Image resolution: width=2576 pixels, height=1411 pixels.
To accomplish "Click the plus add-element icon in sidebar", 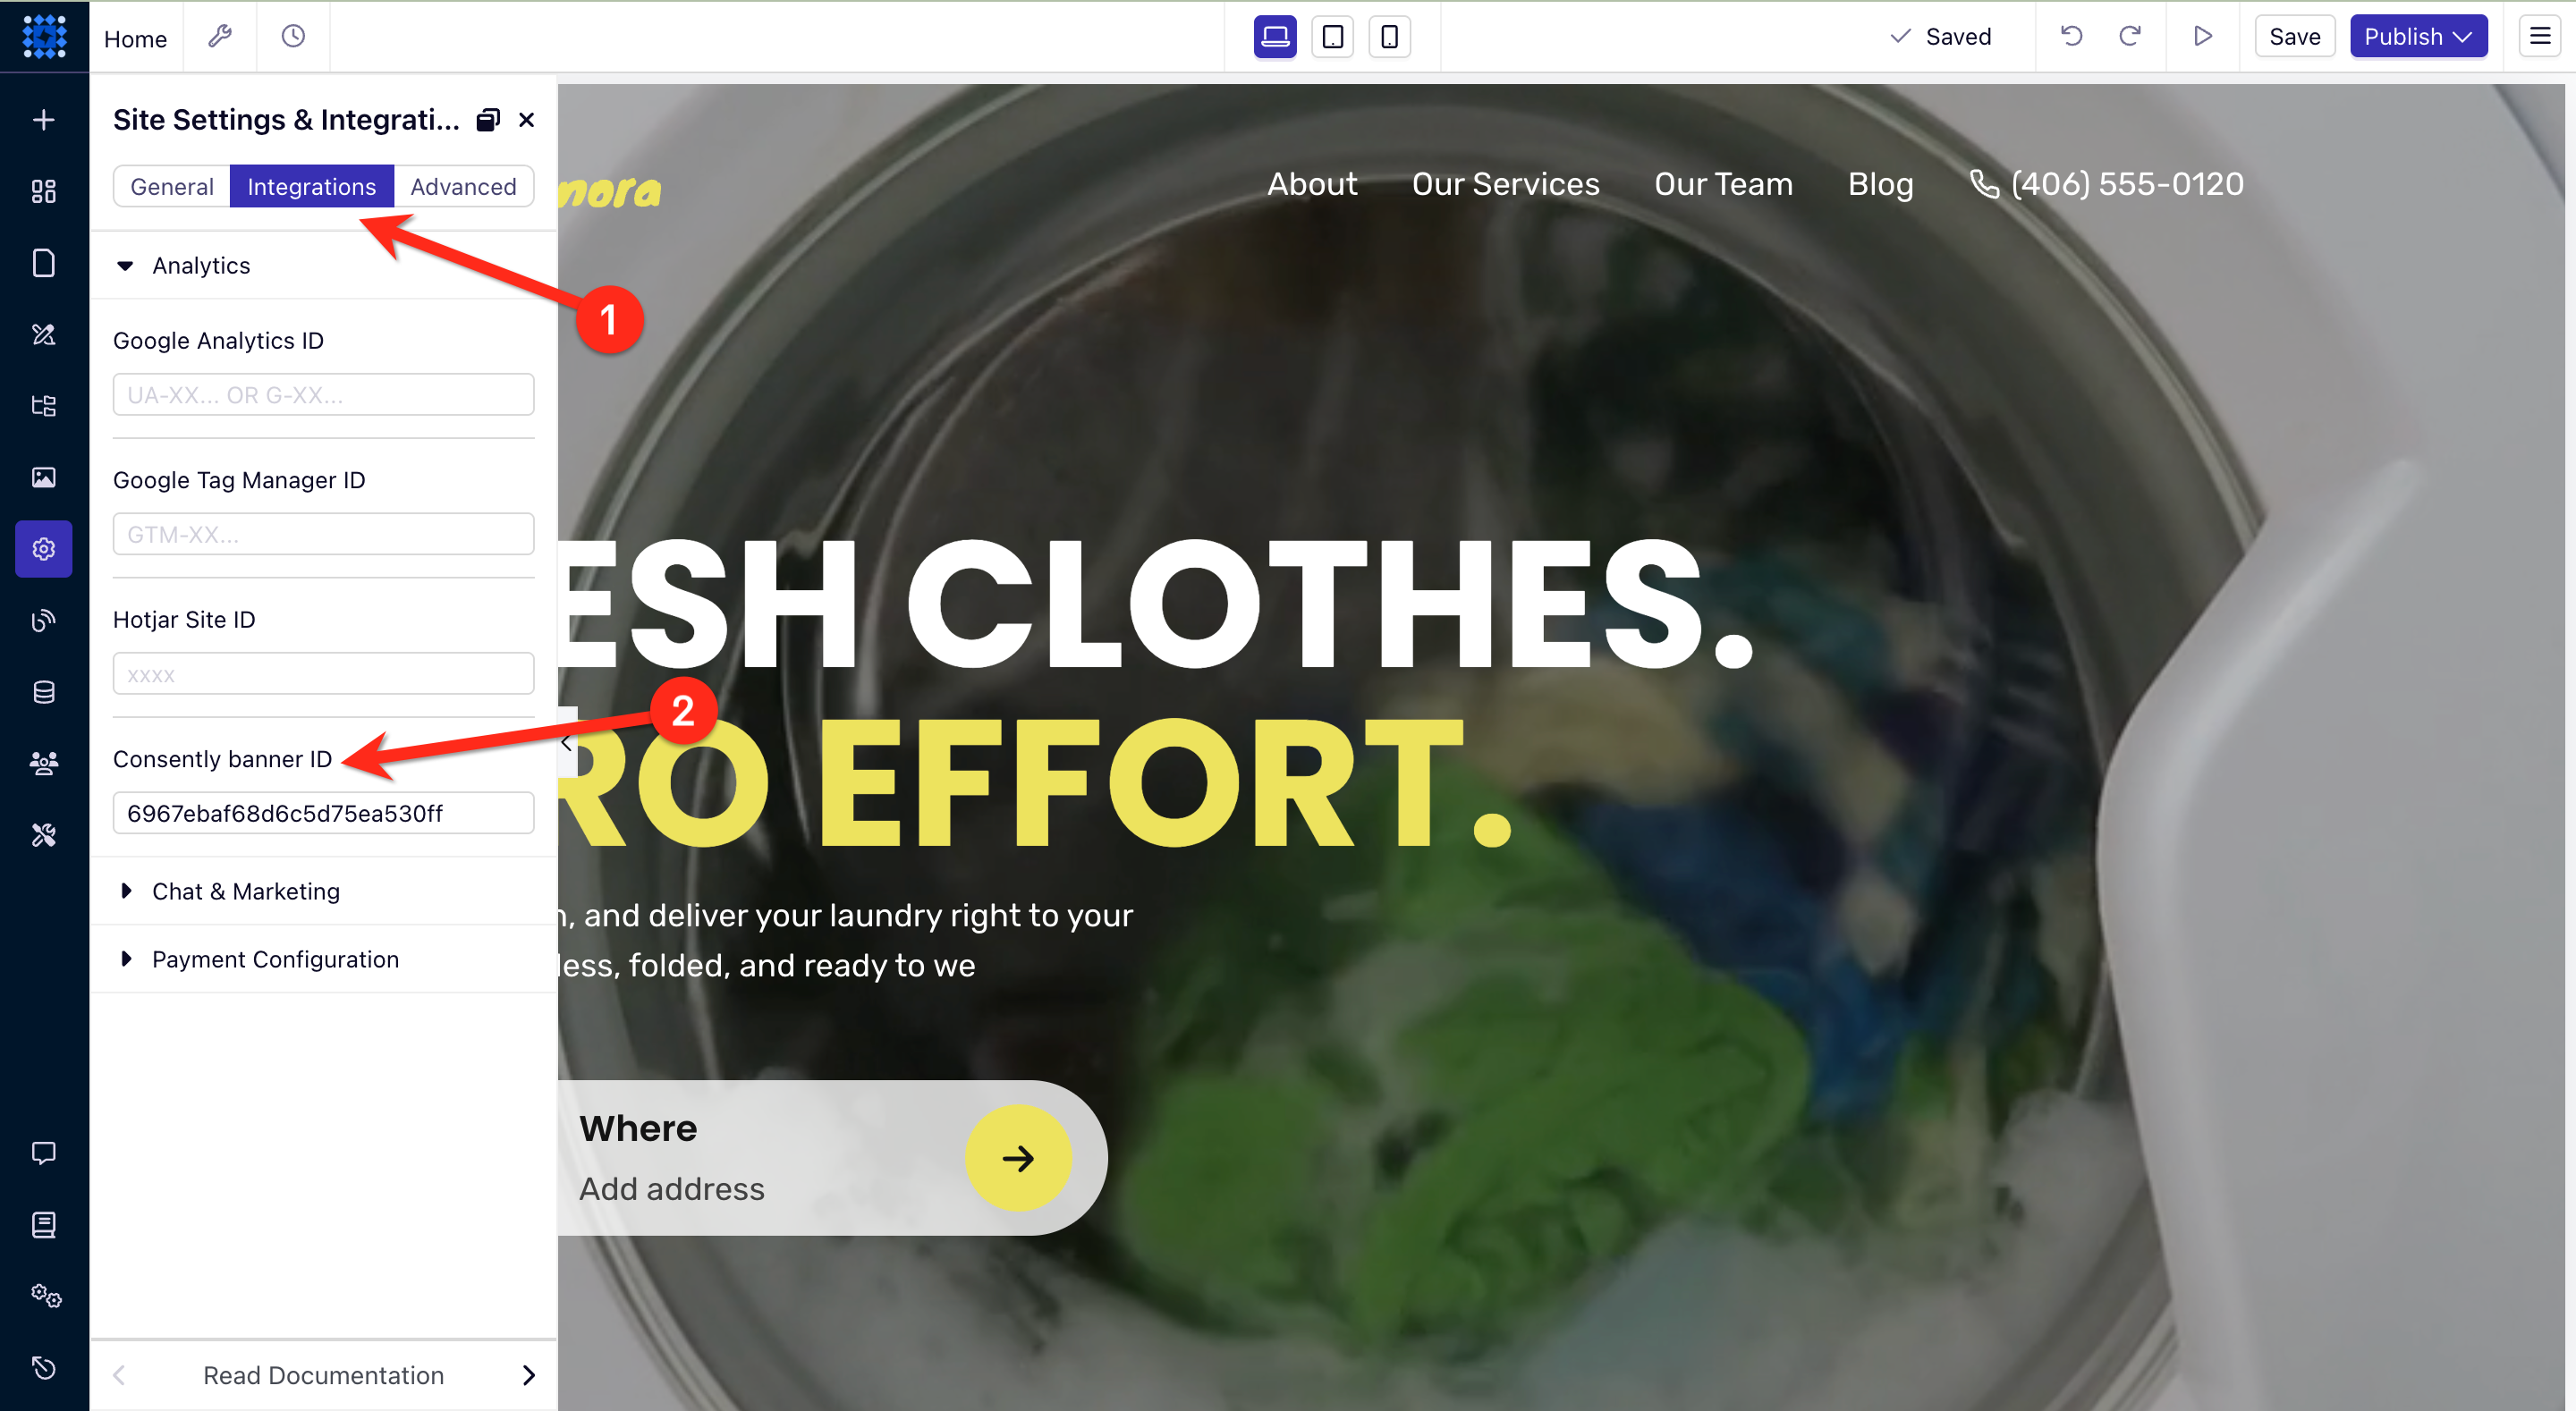I will coord(43,120).
